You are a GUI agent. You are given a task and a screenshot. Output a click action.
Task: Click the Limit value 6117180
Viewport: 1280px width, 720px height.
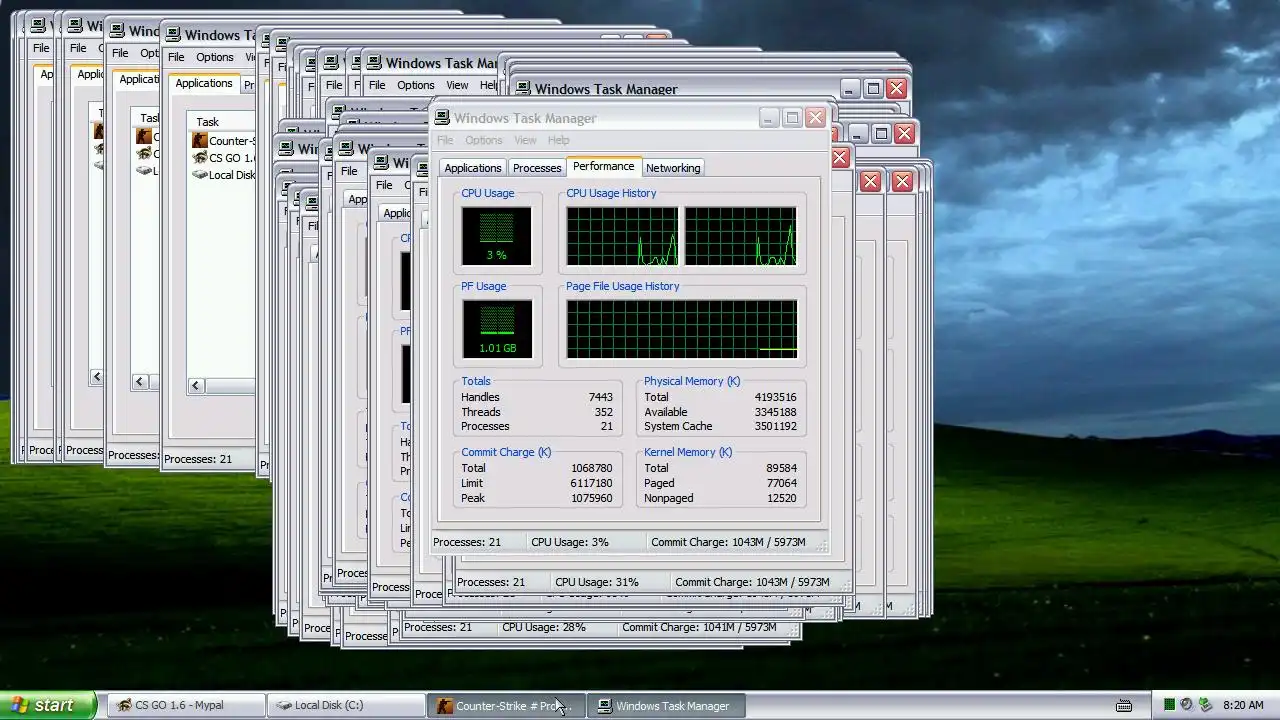point(591,483)
